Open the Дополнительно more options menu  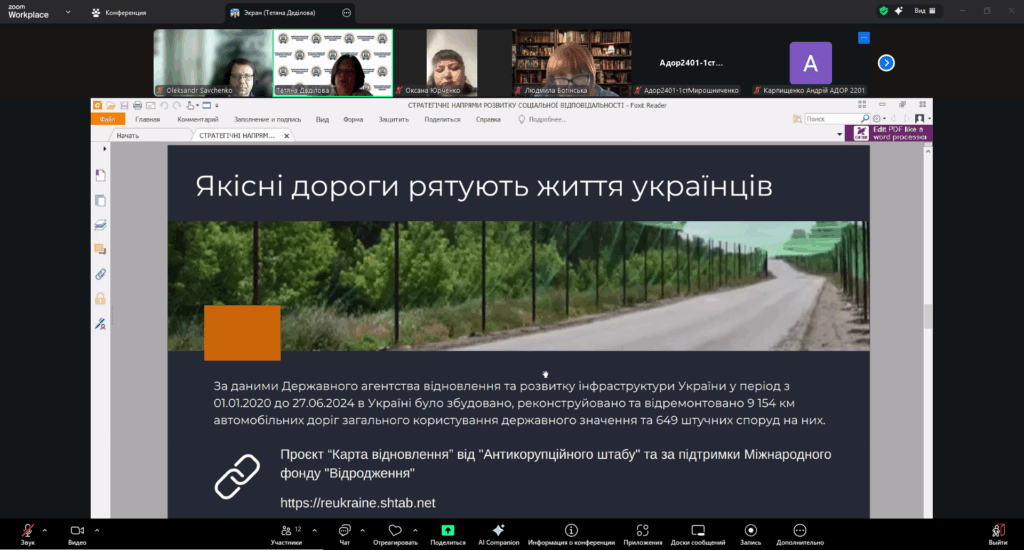[799, 531]
